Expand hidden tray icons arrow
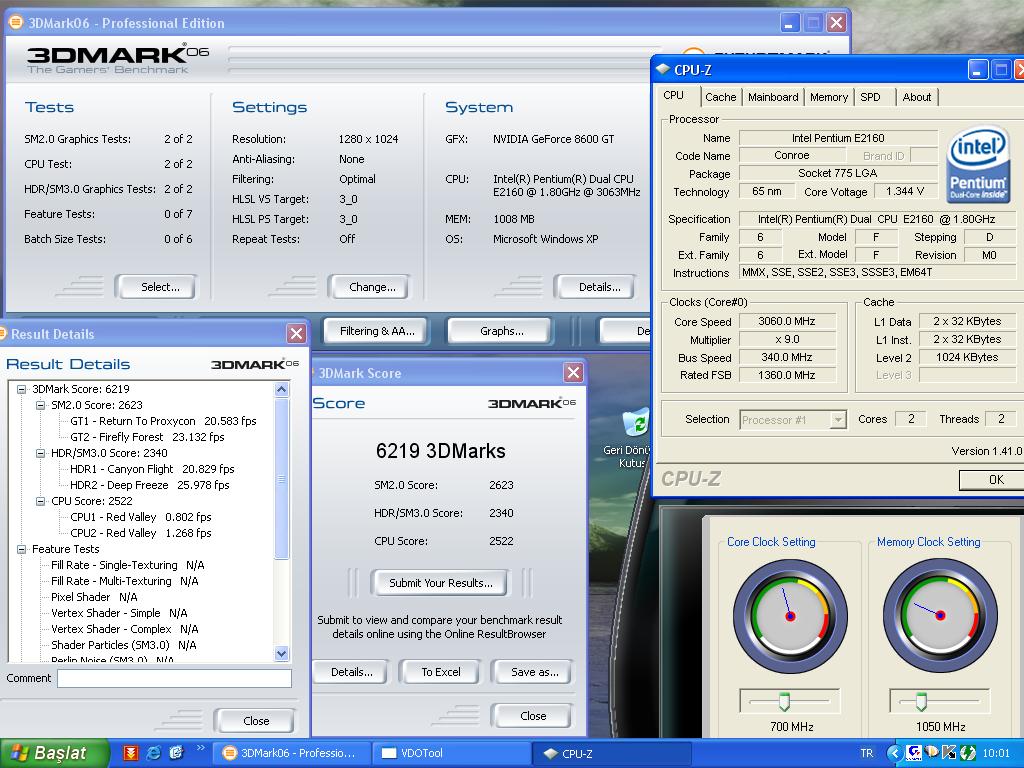 coord(894,753)
